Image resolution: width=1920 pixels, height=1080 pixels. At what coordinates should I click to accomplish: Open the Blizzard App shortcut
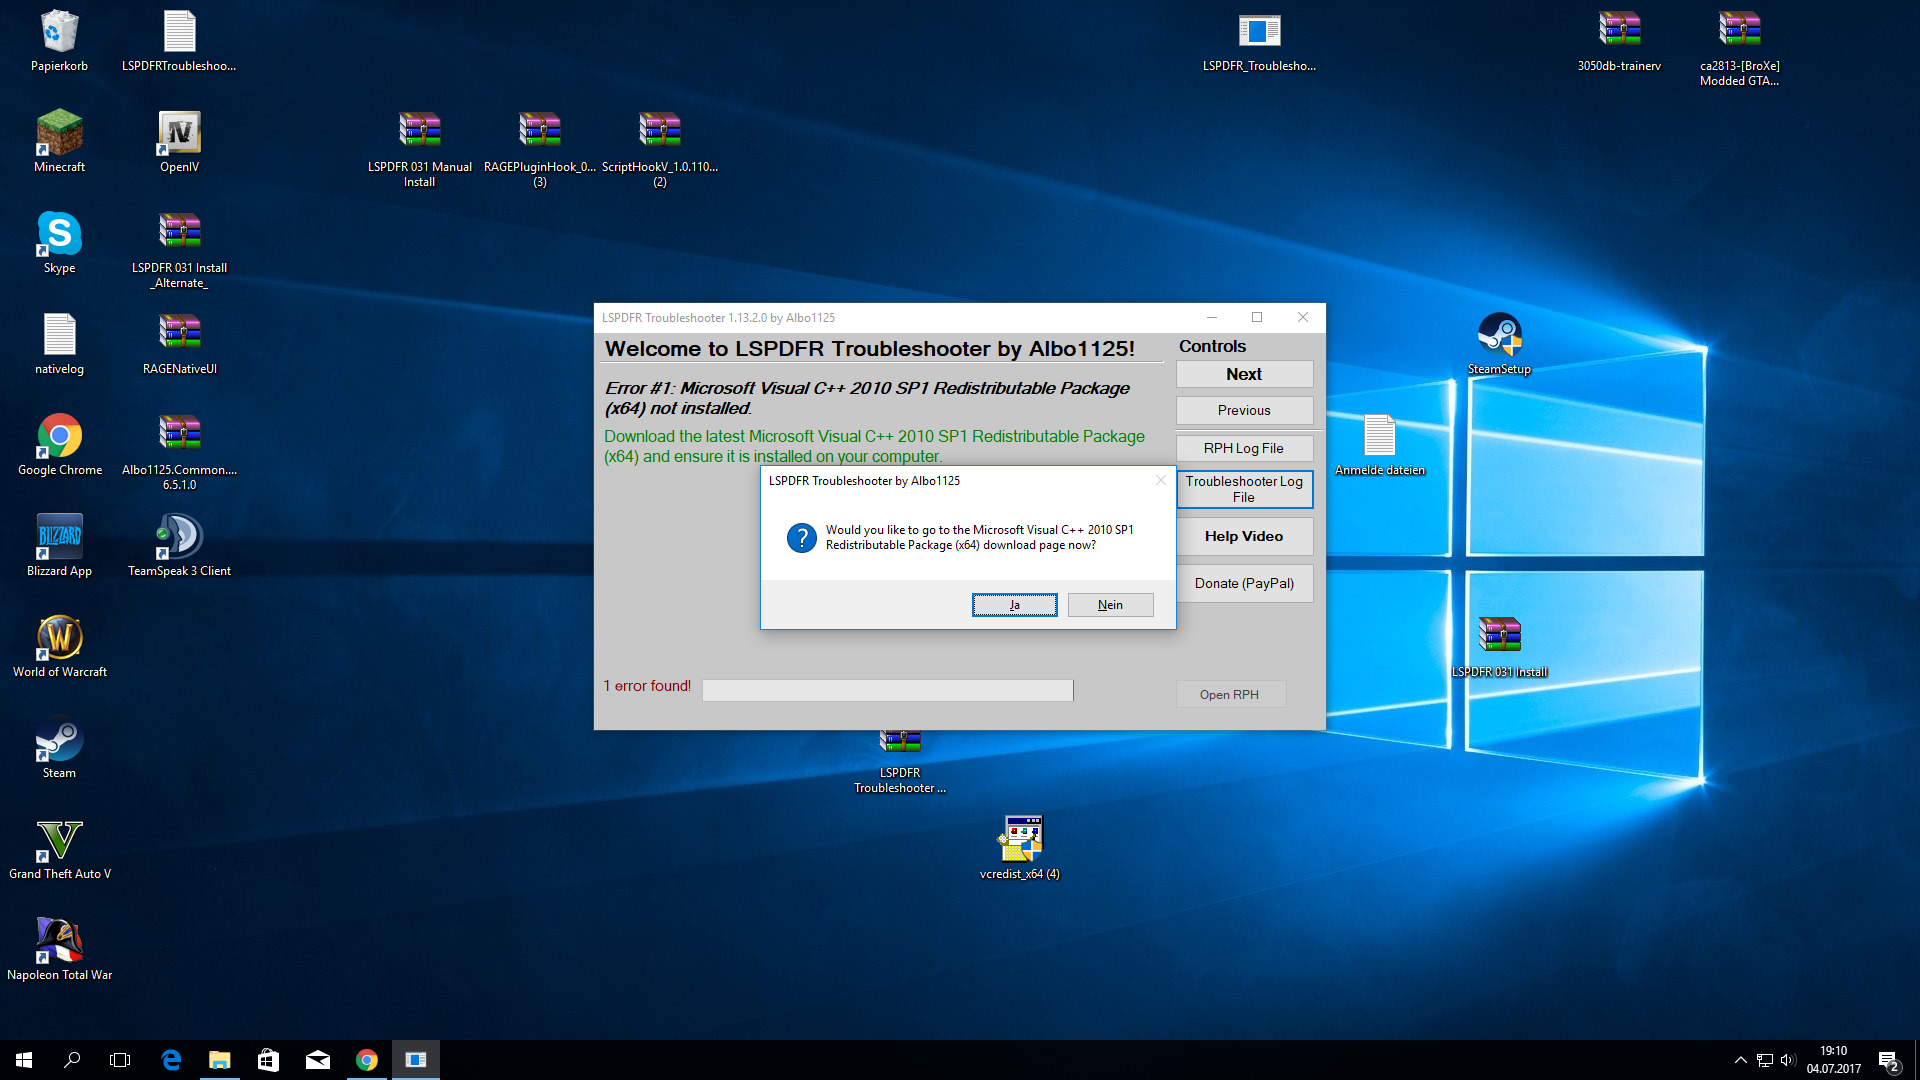pos(59,537)
